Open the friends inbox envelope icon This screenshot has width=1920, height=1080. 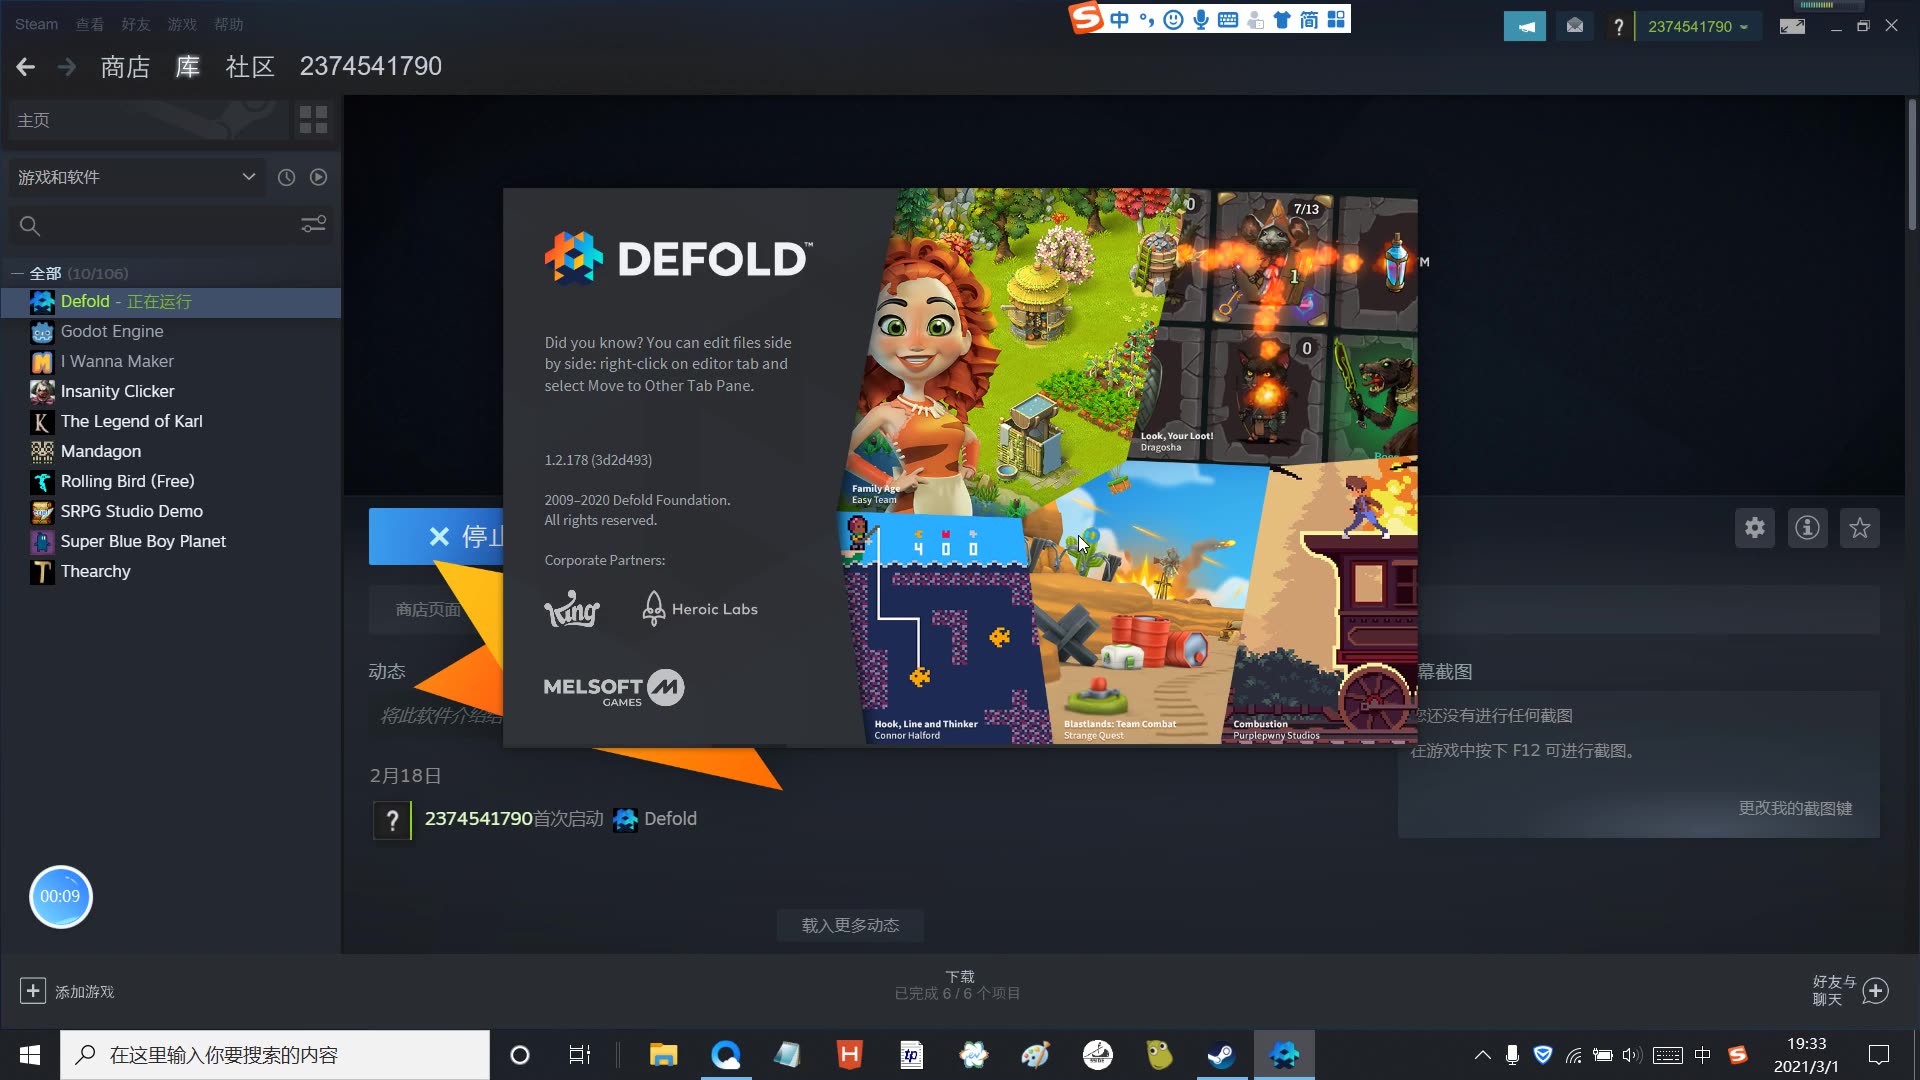click(x=1574, y=27)
